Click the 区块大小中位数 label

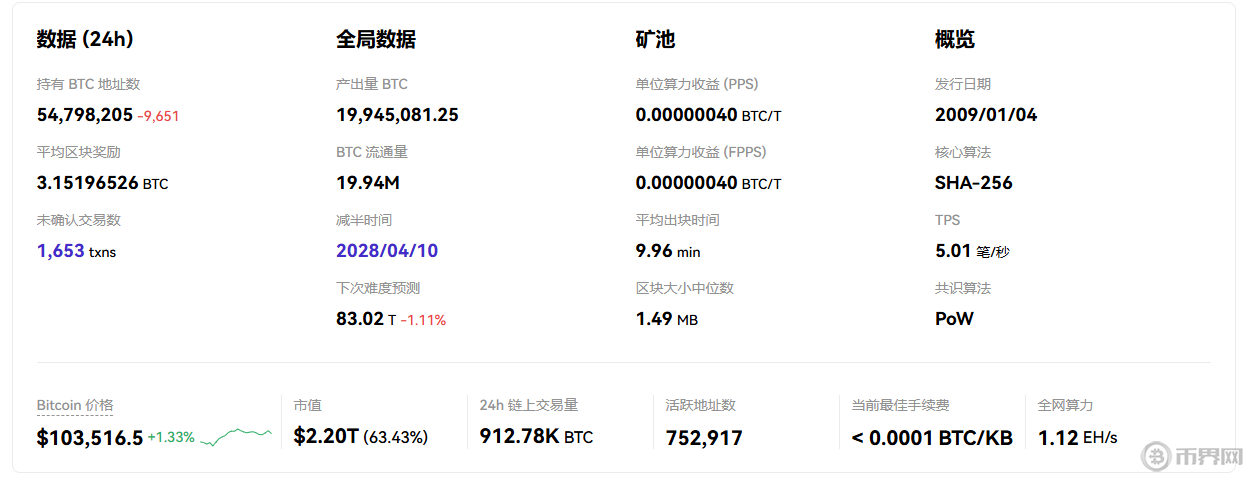[684, 288]
